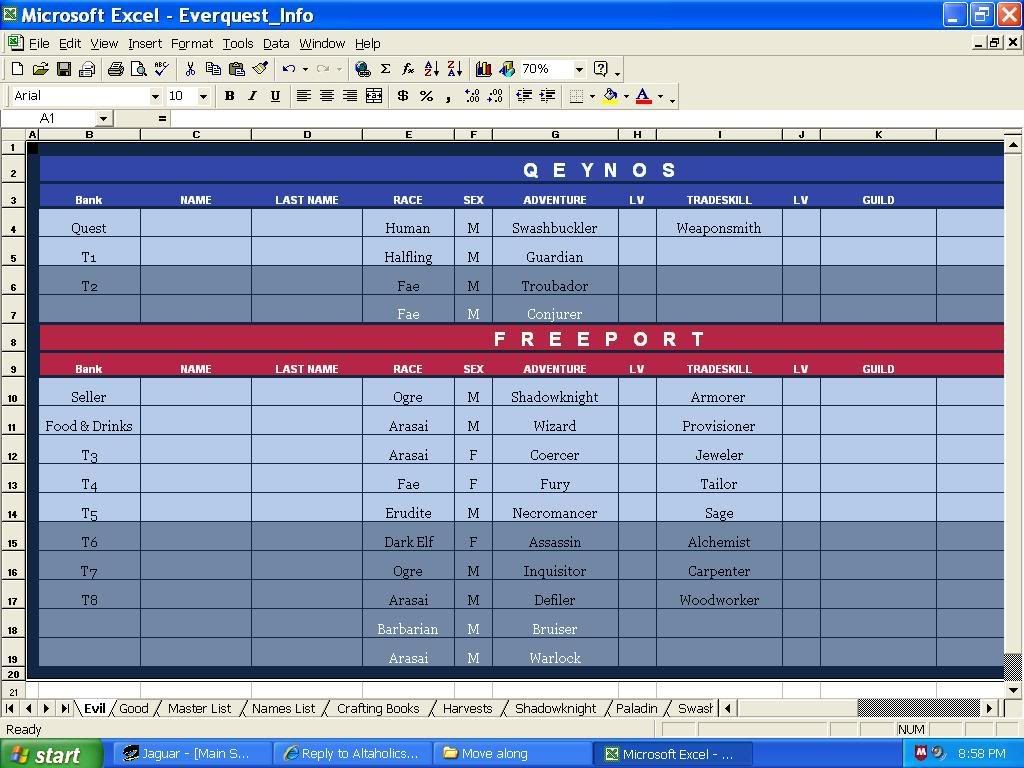Expand the Undo history dropdown arrow
This screenshot has height=768, width=1024.
coord(305,69)
